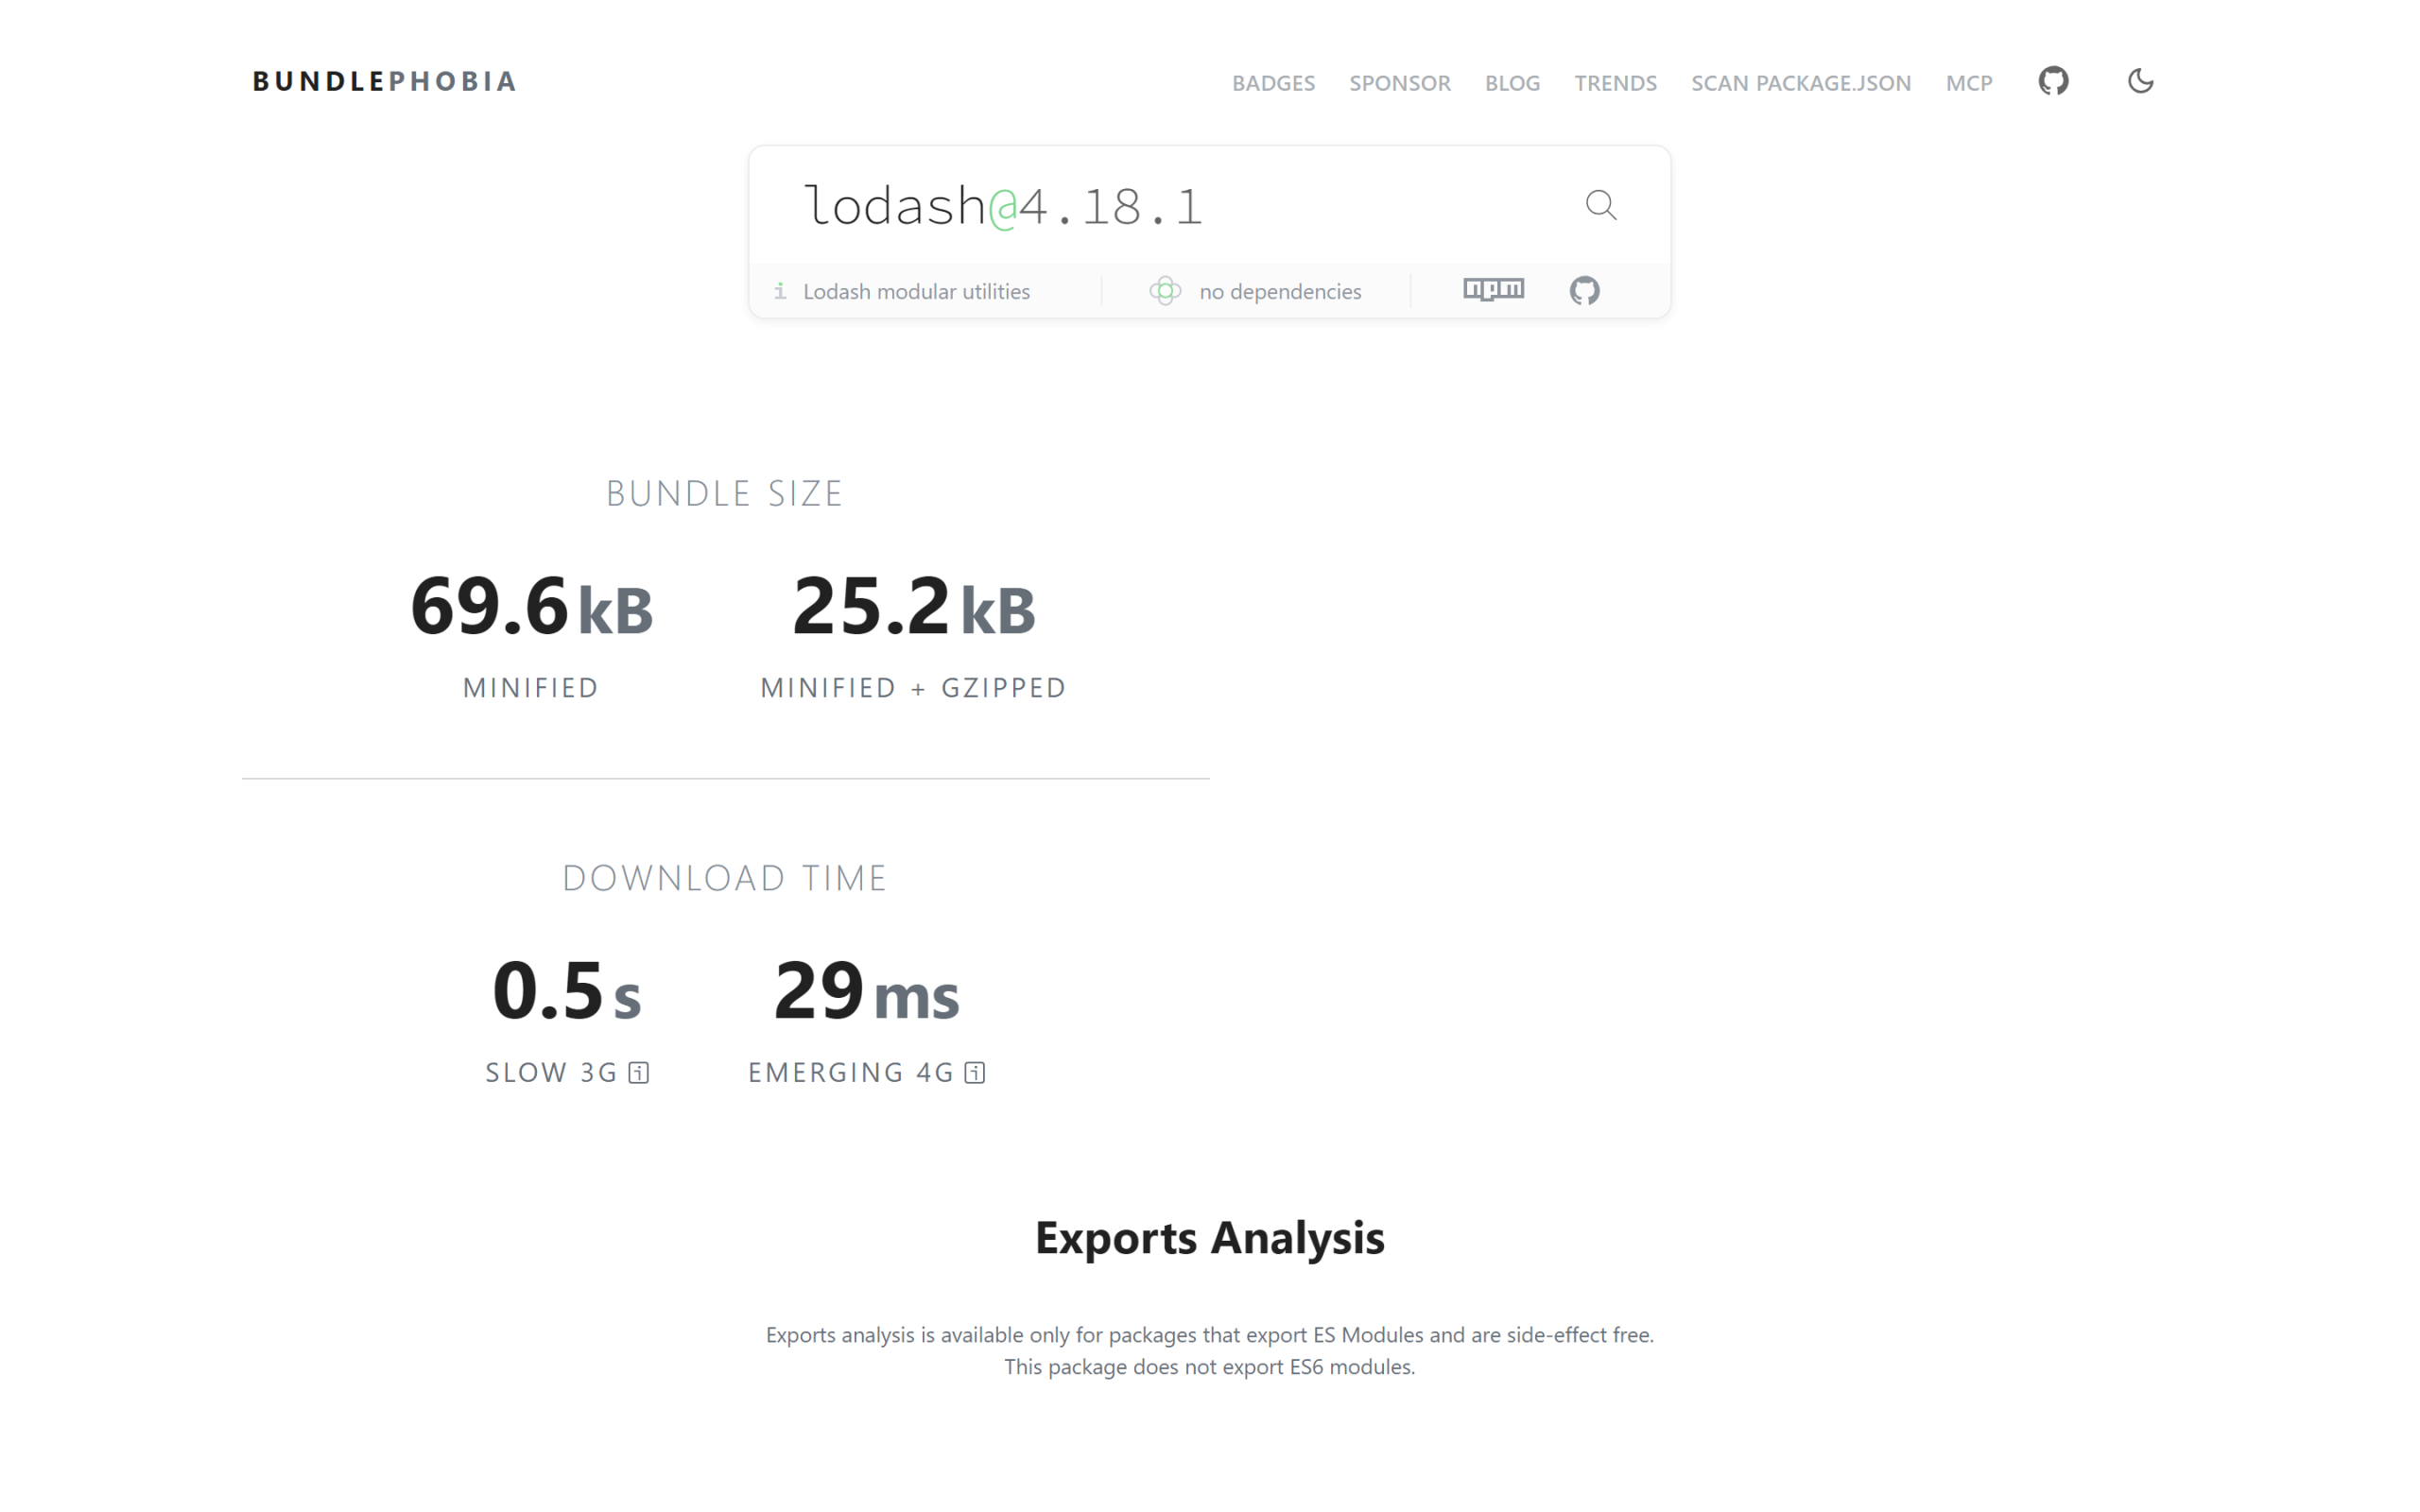Click 'This package does not export ES6 modules.'
Image resolution: width=2420 pixels, height=1512 pixels.
tap(1209, 1367)
